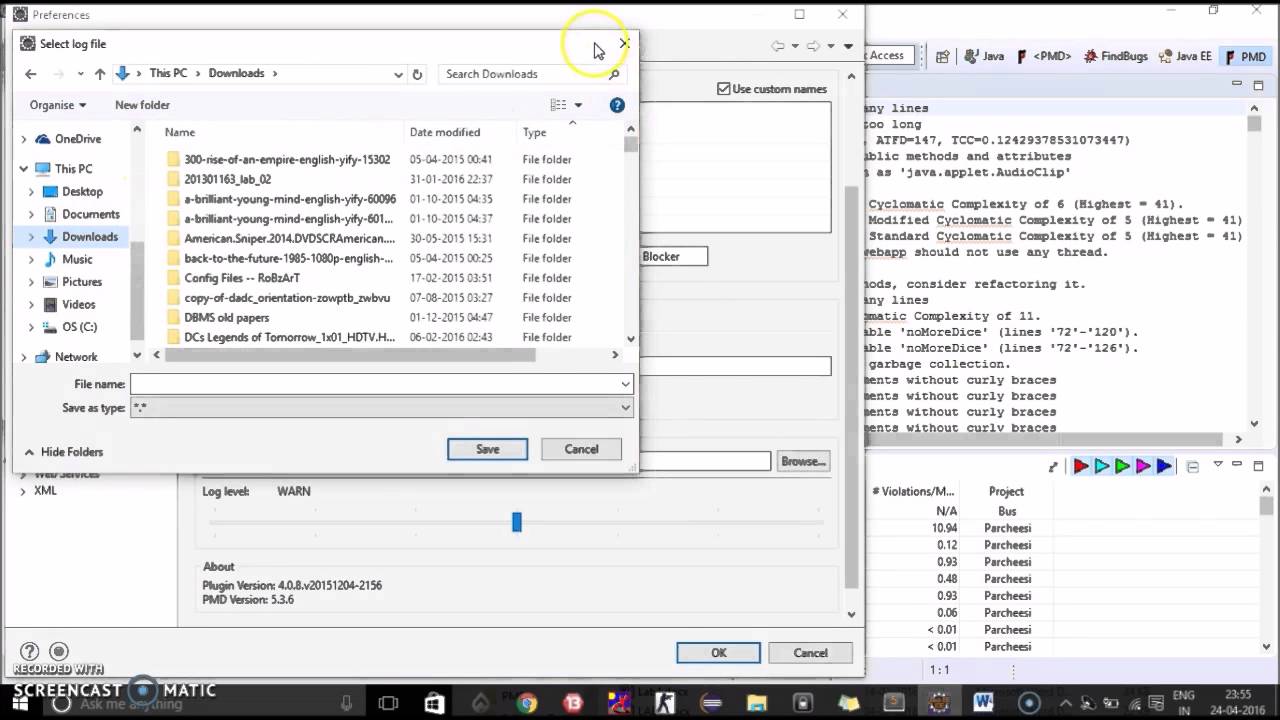Open the view options dropdown arrow
Image resolution: width=1280 pixels, height=720 pixels.
coord(578,105)
